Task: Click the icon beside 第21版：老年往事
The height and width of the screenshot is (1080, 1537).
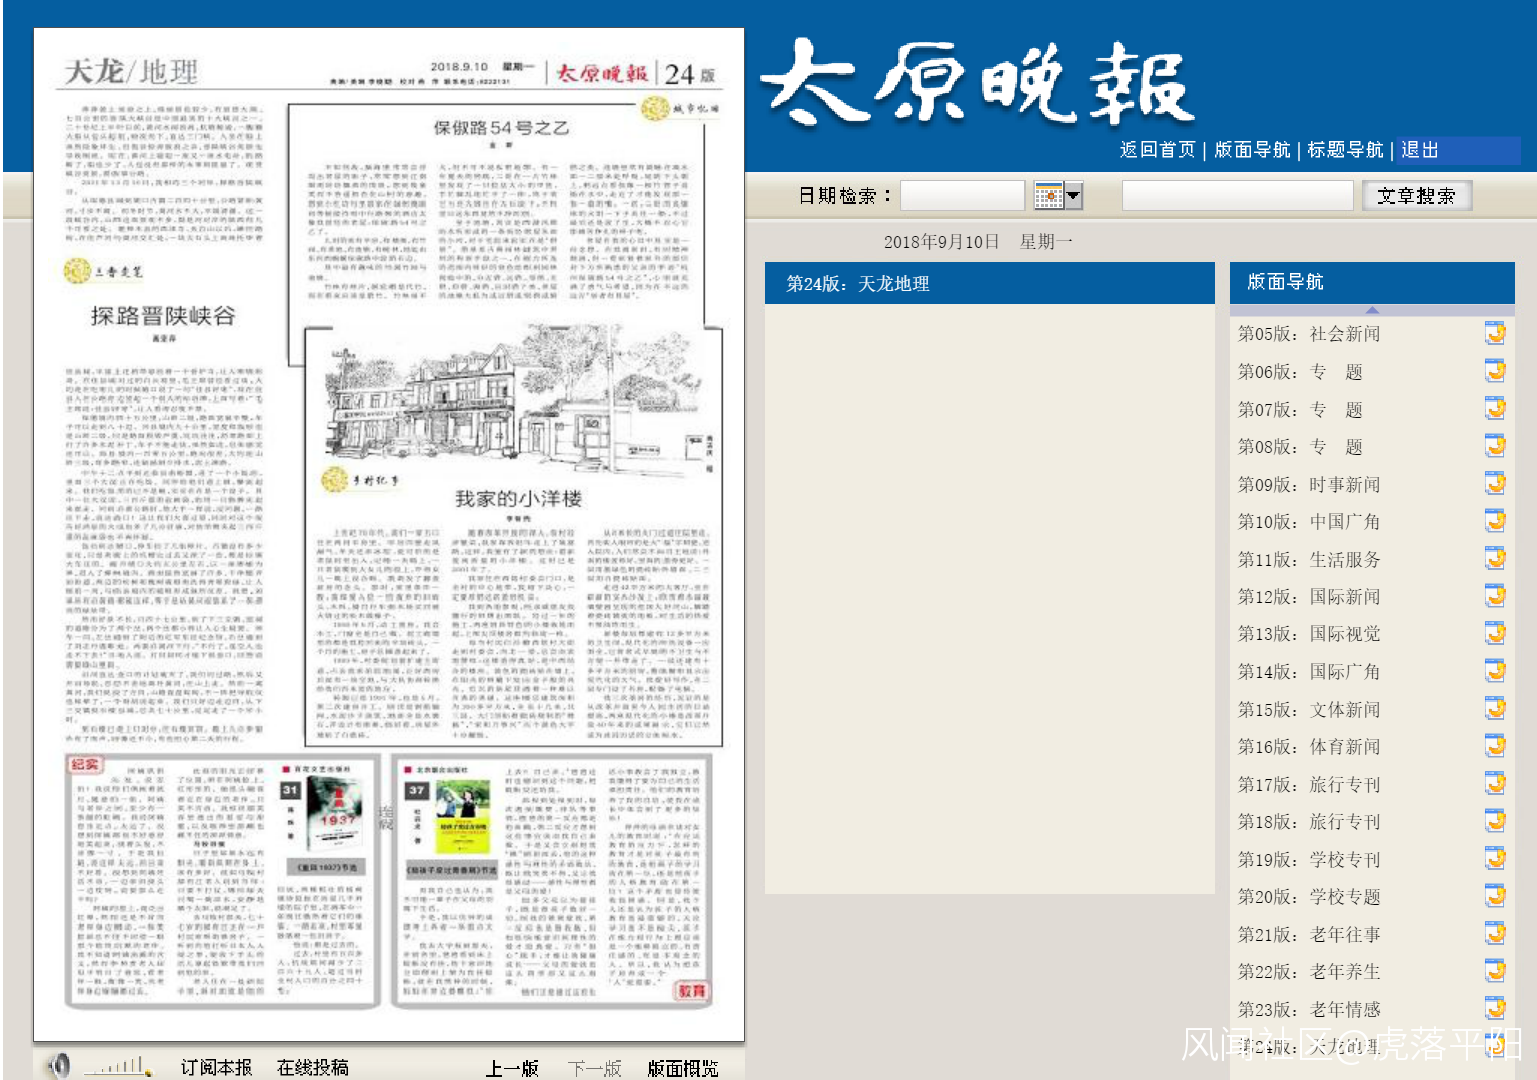Action: 1495,933
